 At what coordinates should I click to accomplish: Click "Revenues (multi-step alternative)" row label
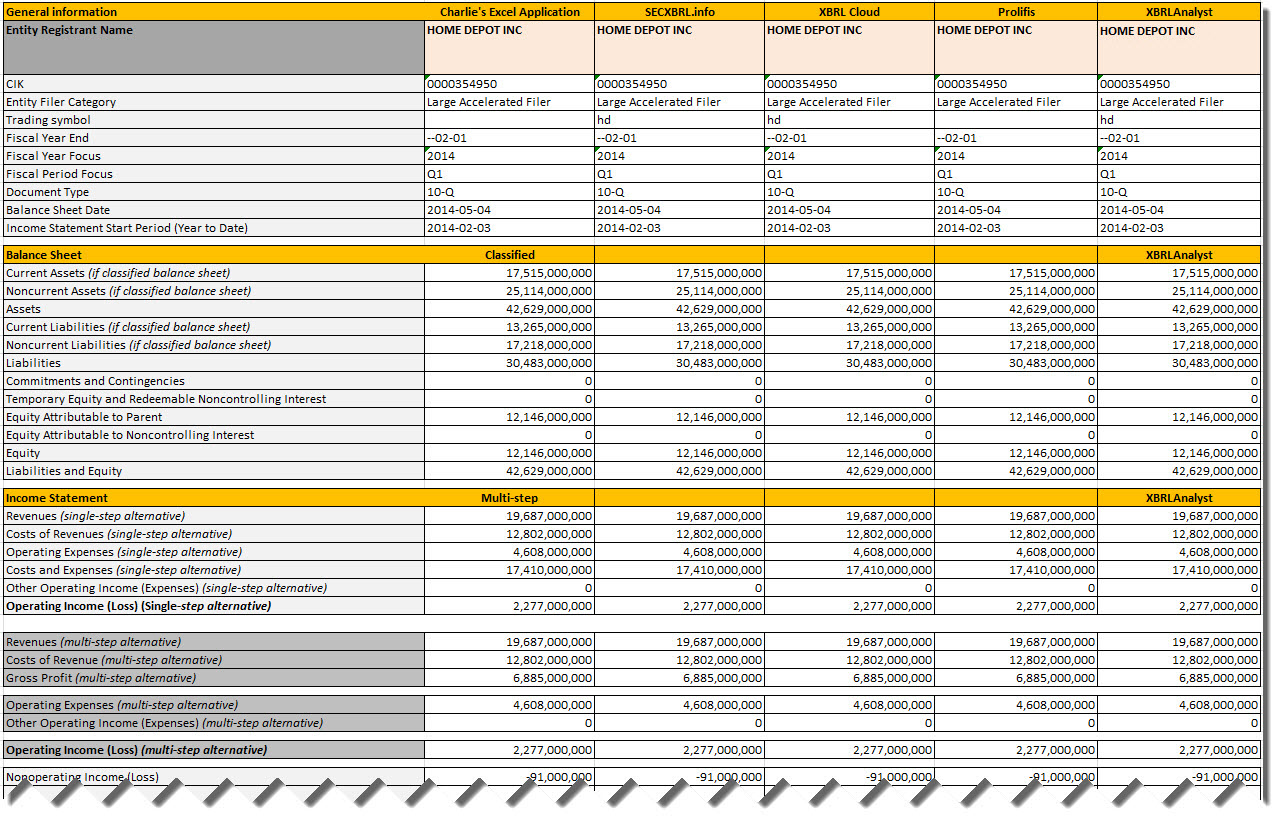[x=214, y=642]
